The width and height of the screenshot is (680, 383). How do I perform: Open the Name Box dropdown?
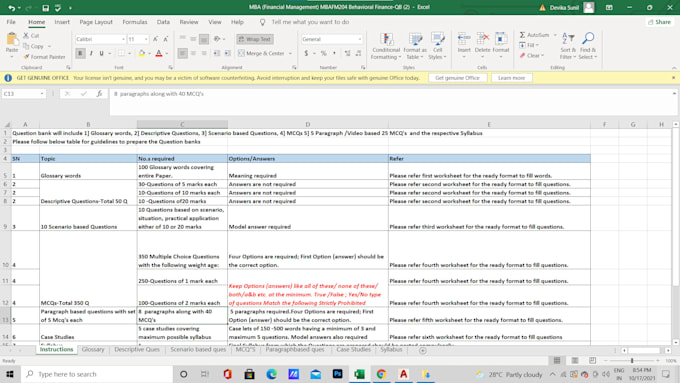click(x=42, y=94)
